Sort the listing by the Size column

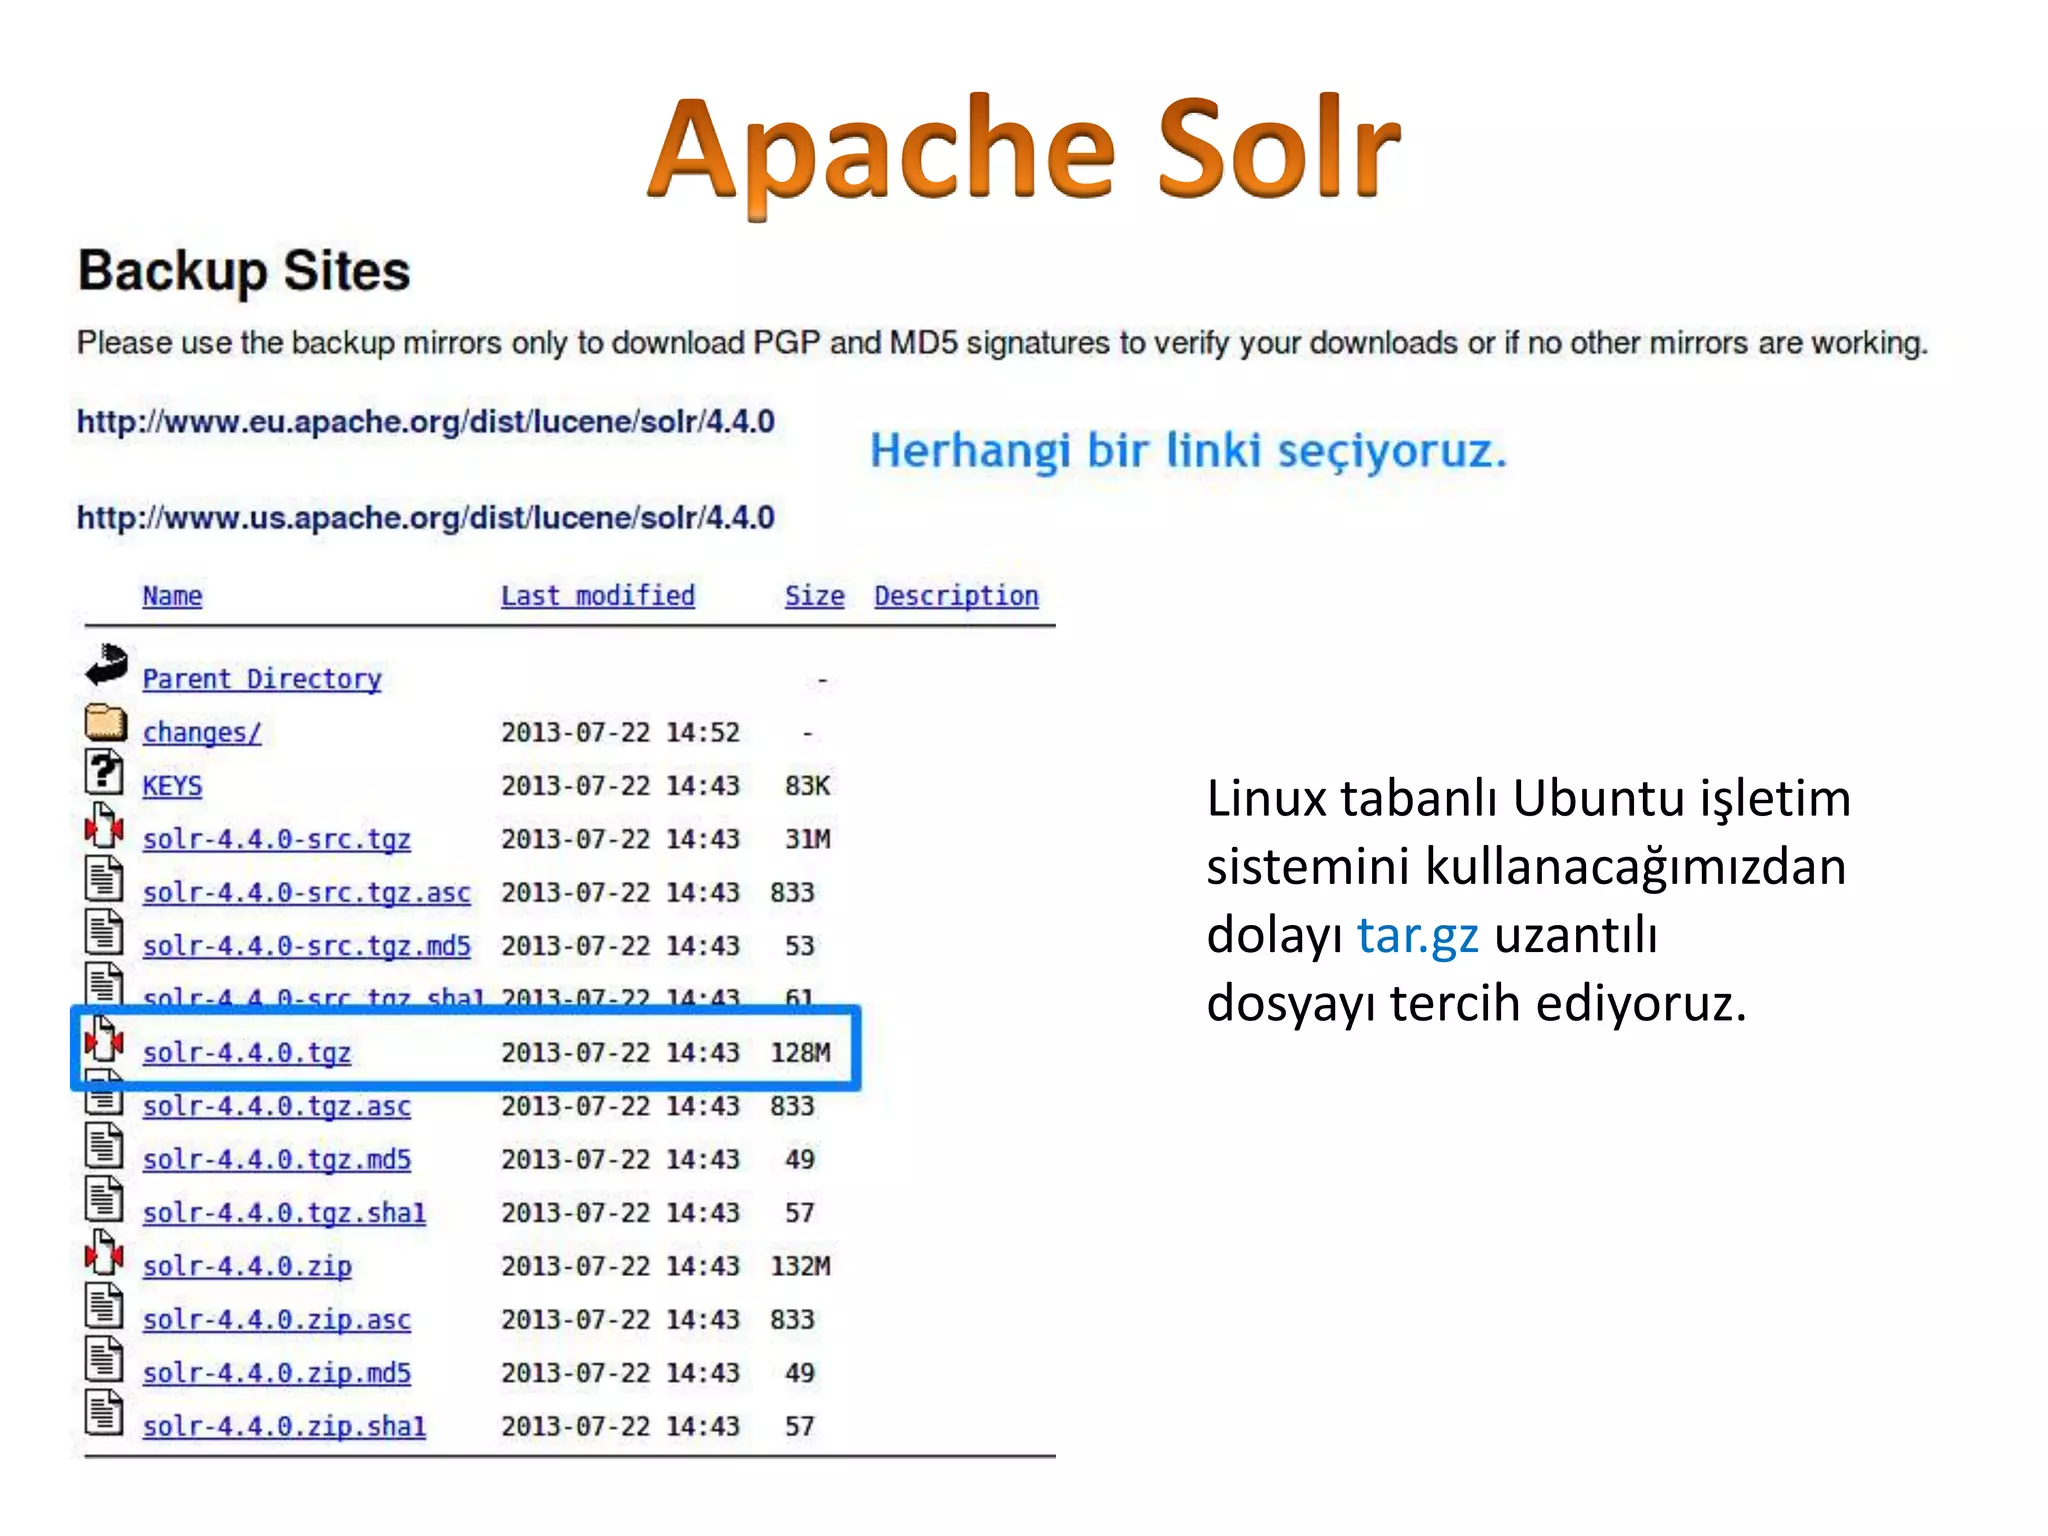[814, 596]
